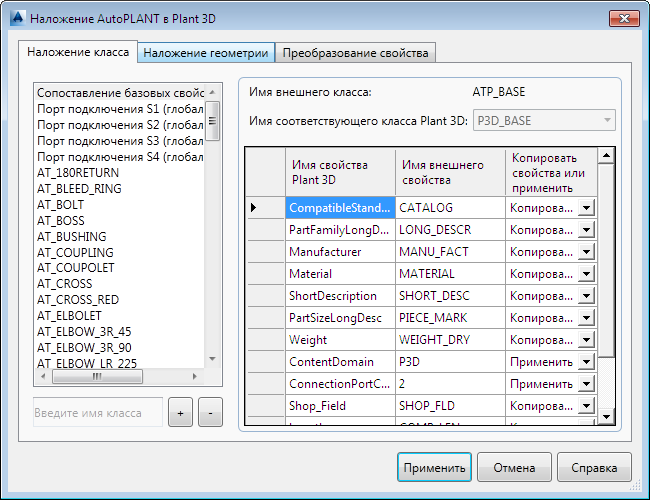The image size is (650, 500).
Task: Click Имя свойства Plant 3D column header
Action: 340,172
